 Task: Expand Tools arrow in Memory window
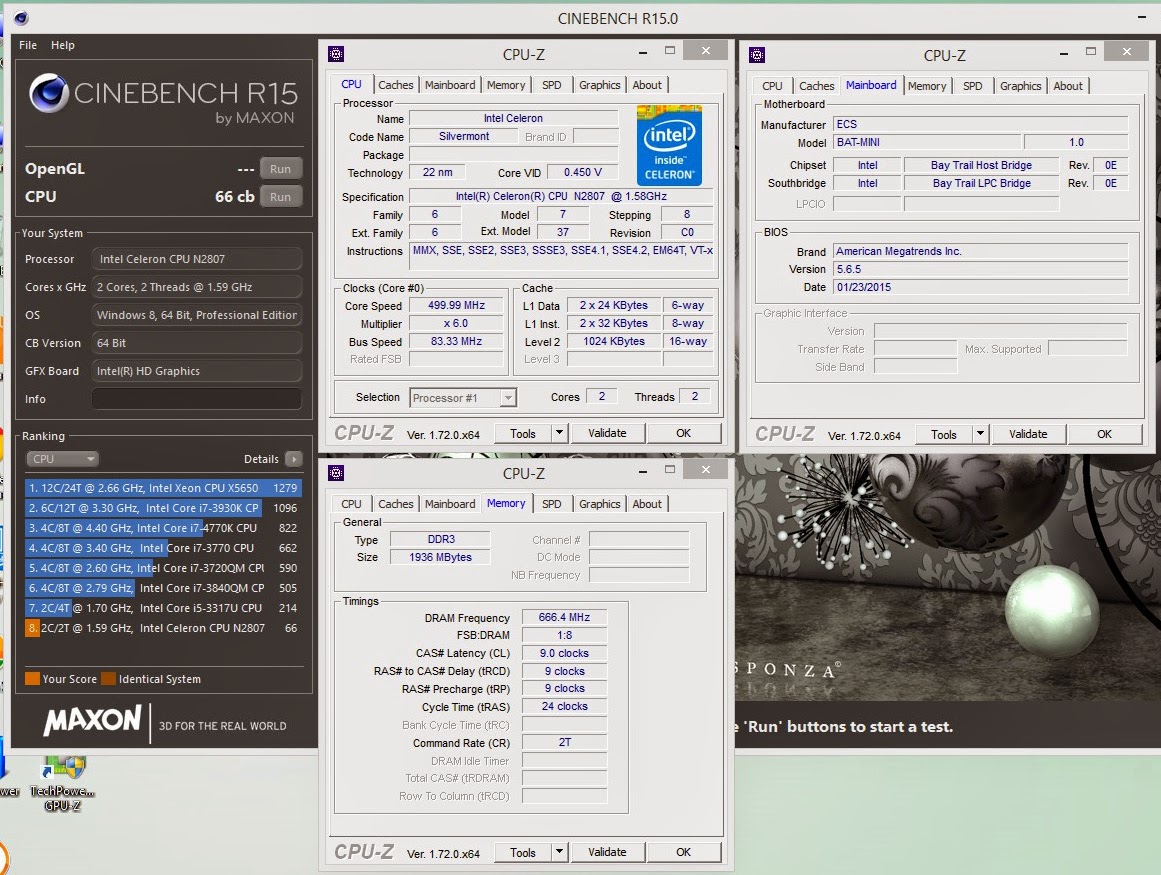(559, 852)
